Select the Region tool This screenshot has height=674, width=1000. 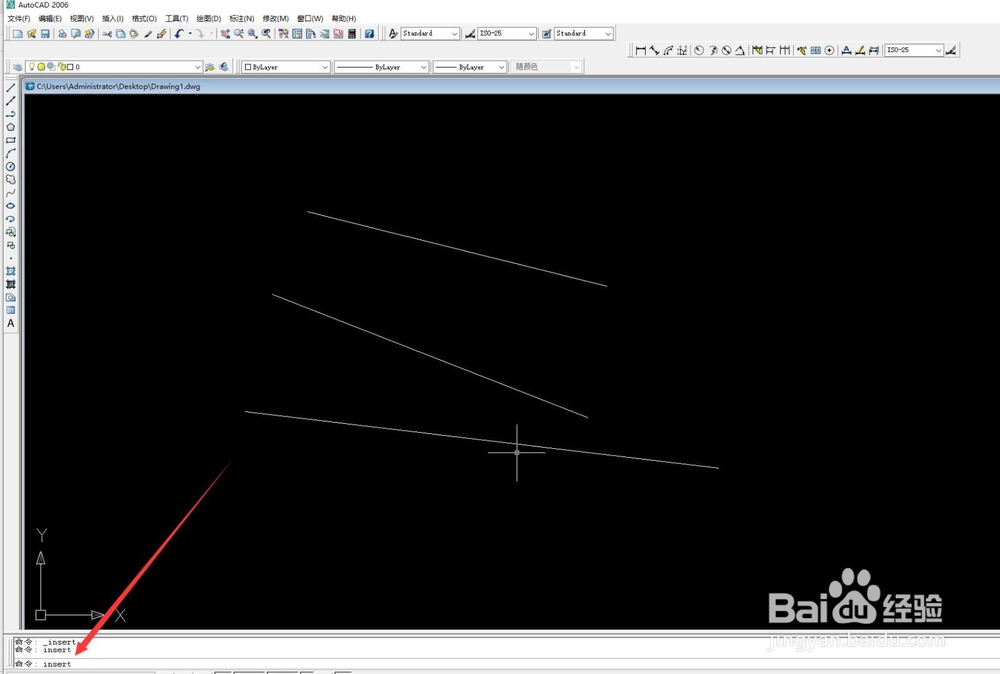pos(10,297)
